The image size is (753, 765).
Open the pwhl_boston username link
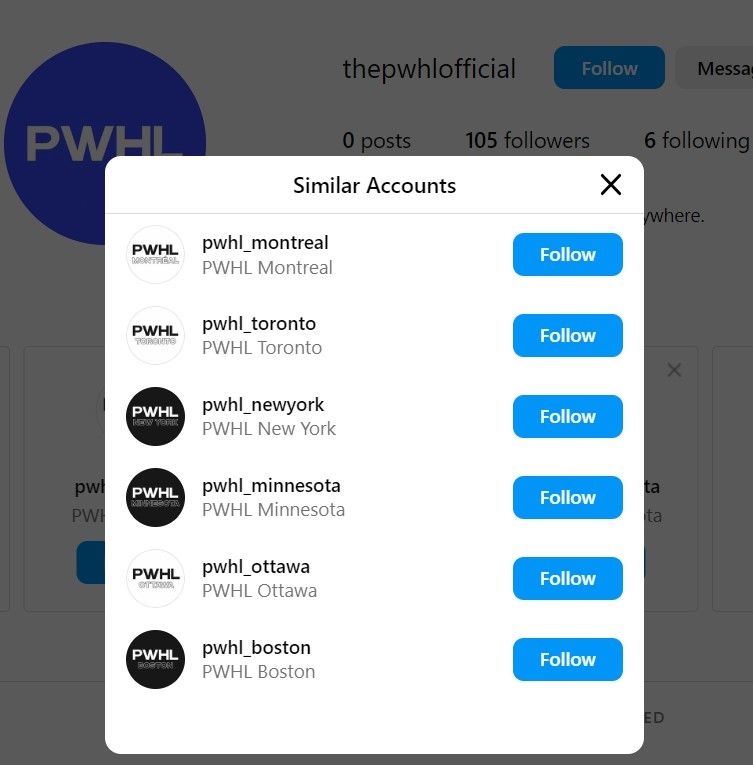(256, 648)
